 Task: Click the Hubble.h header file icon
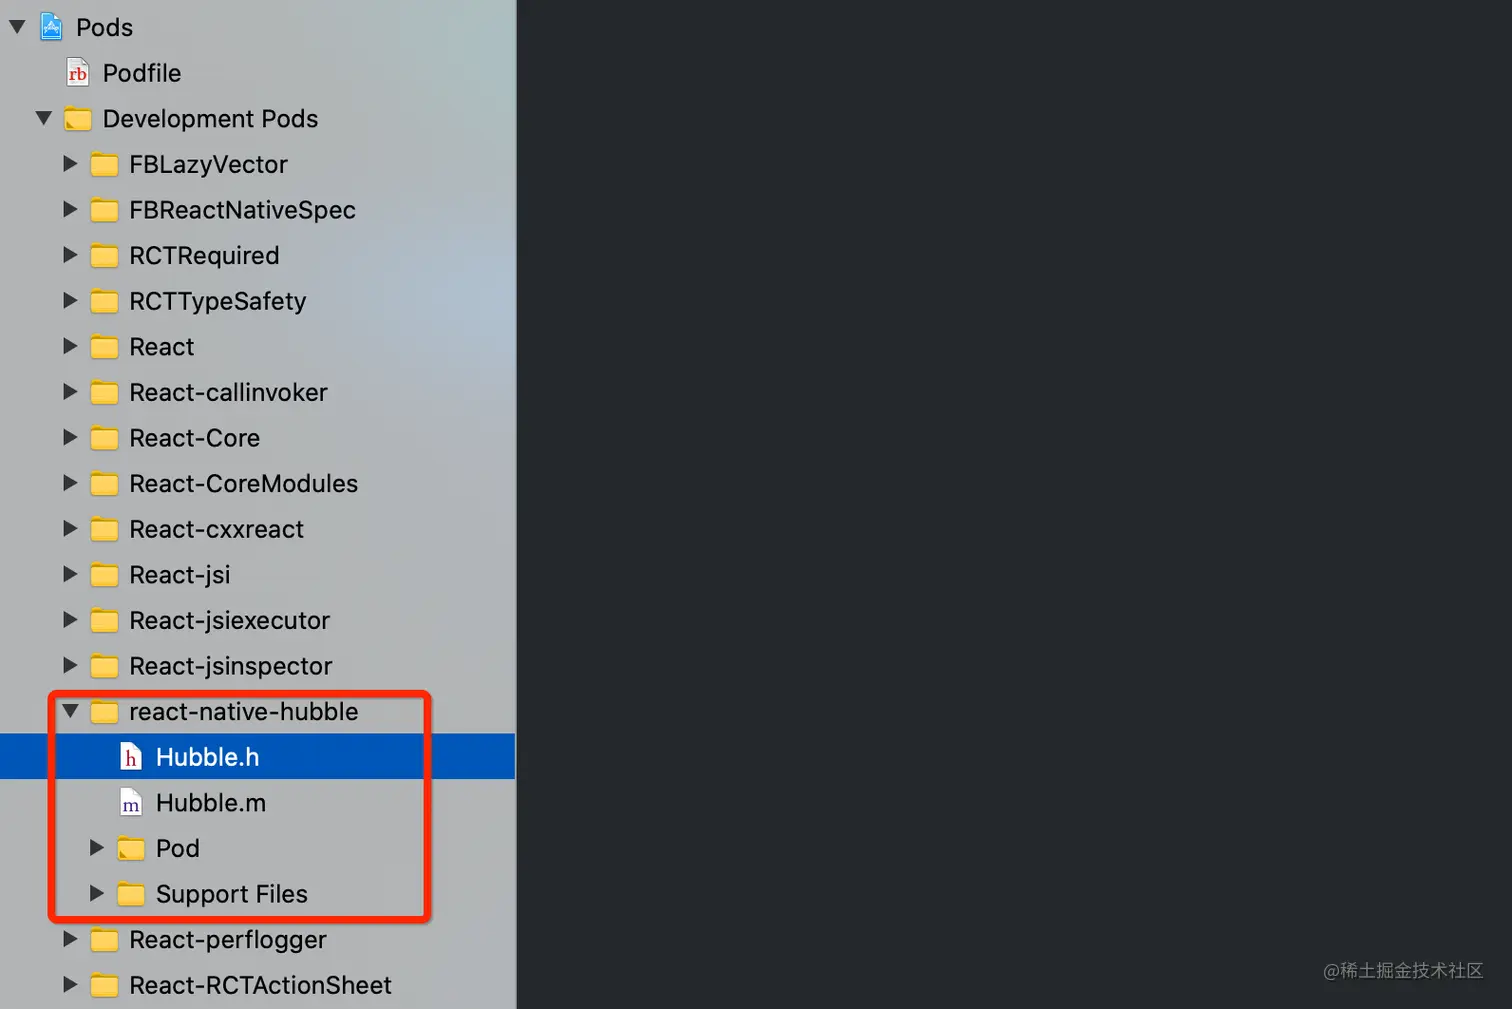coord(131,757)
